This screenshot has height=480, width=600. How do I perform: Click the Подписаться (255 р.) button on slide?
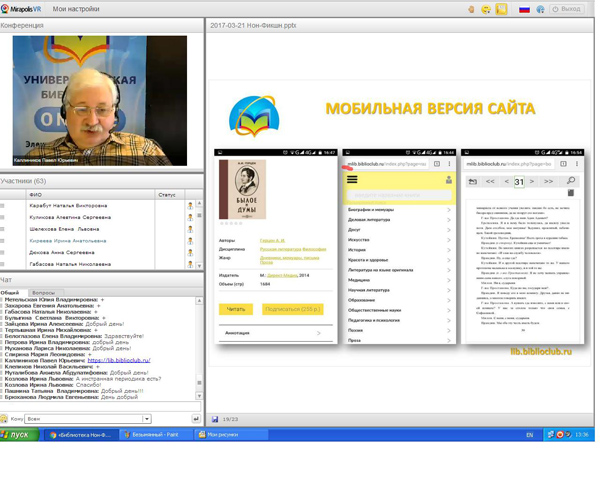point(293,309)
